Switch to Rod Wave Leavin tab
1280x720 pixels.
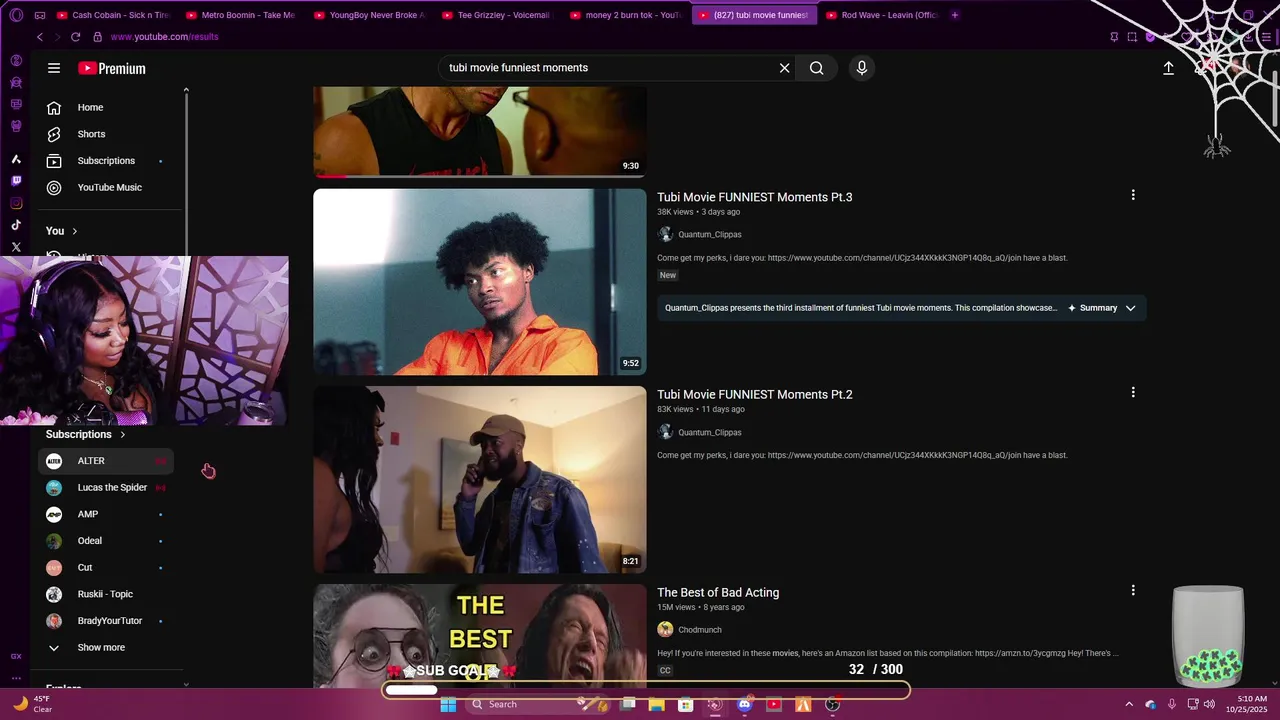883,15
